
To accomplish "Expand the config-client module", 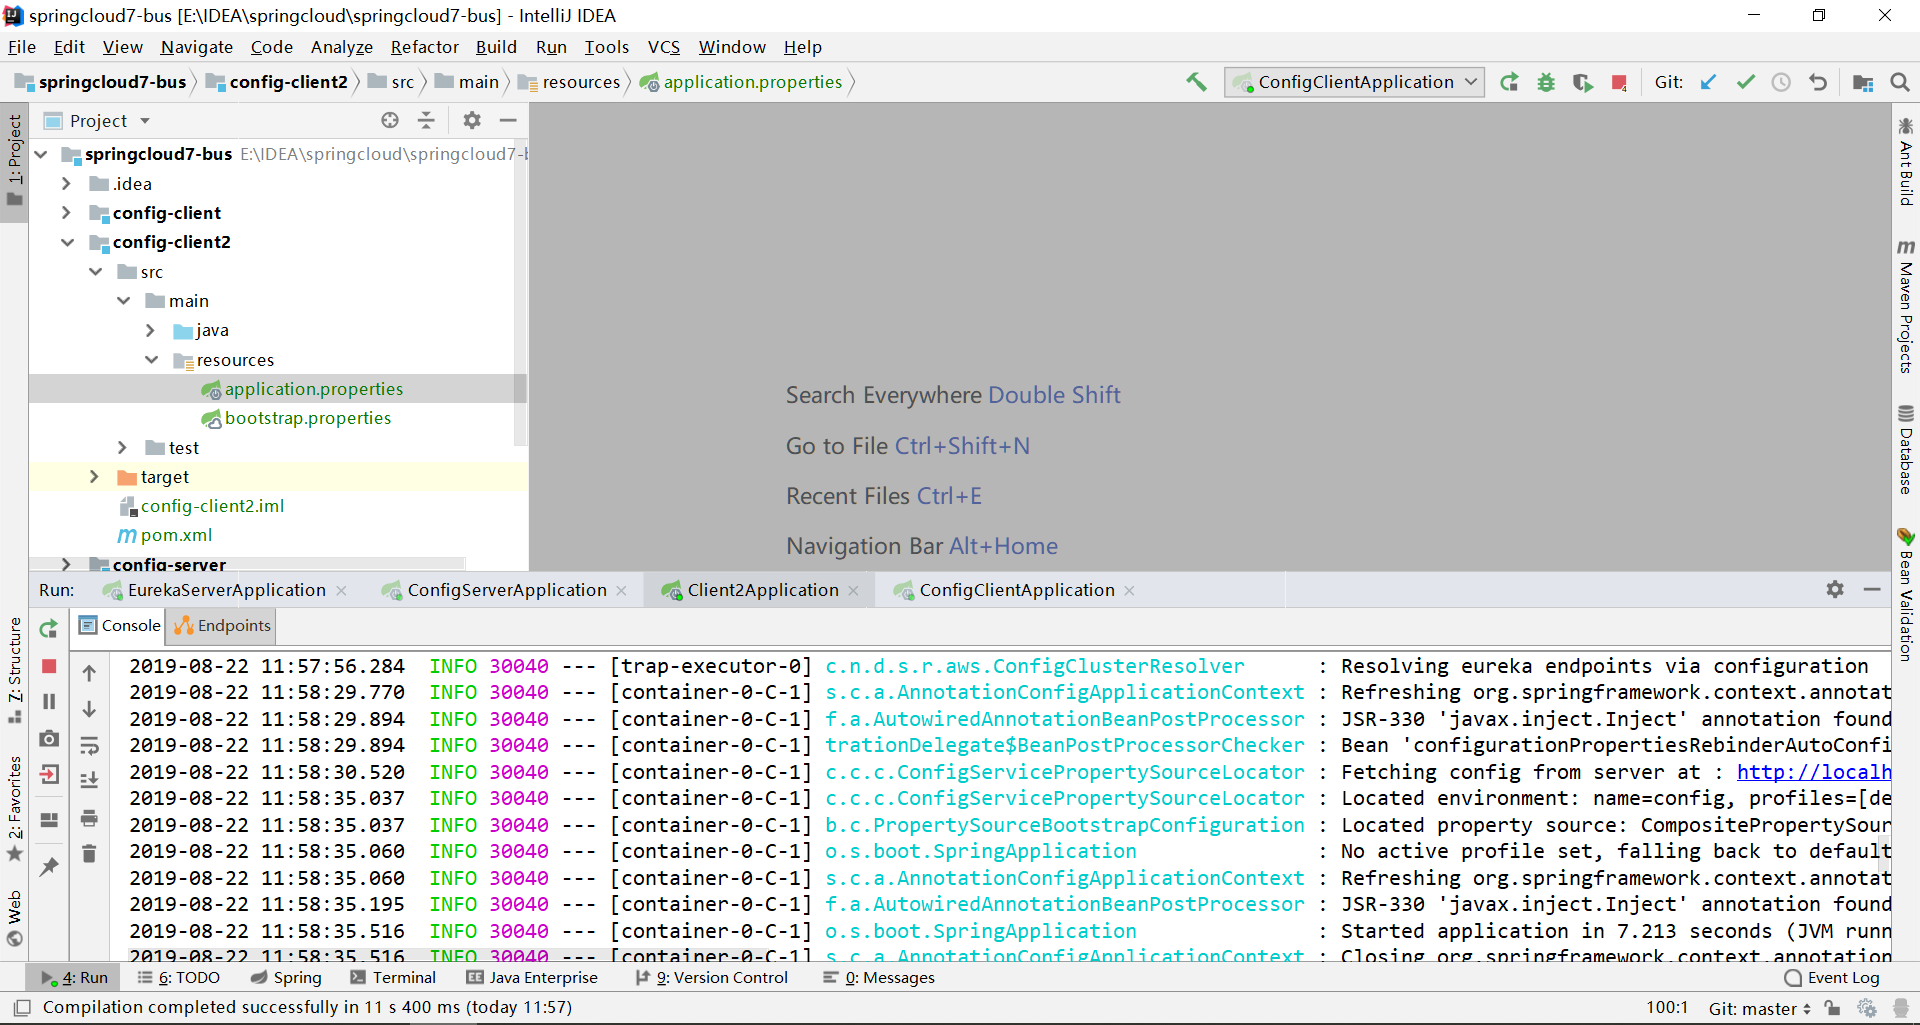I will tap(66, 213).
